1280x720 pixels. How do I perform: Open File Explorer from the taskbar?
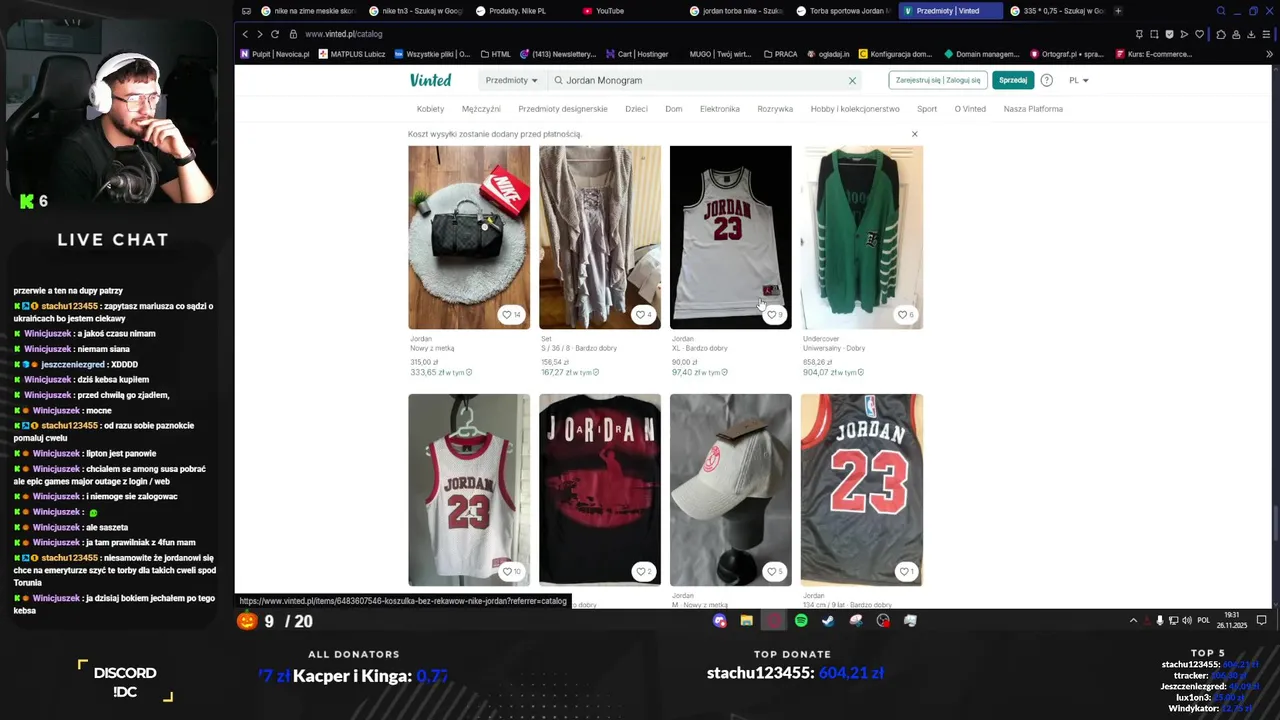[746, 621]
